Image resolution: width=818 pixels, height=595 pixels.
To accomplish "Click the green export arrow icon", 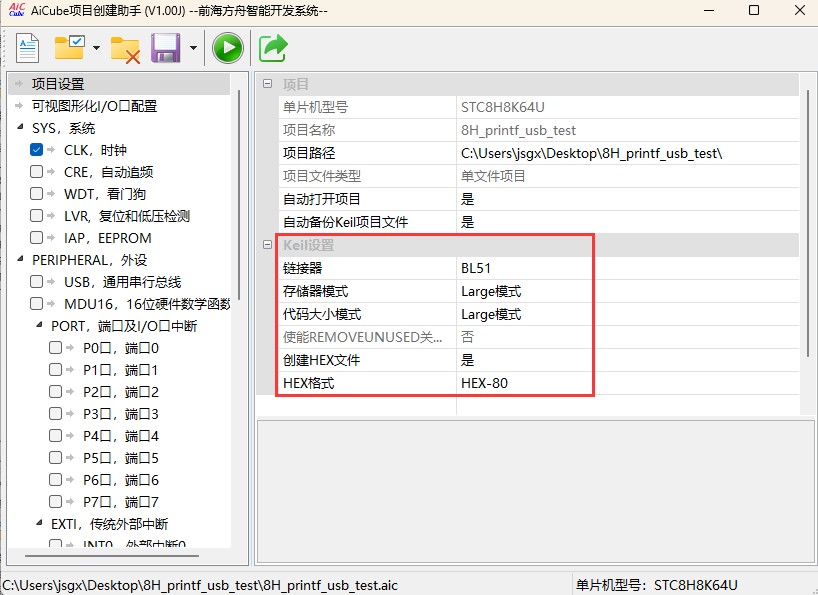I will click(x=273, y=48).
